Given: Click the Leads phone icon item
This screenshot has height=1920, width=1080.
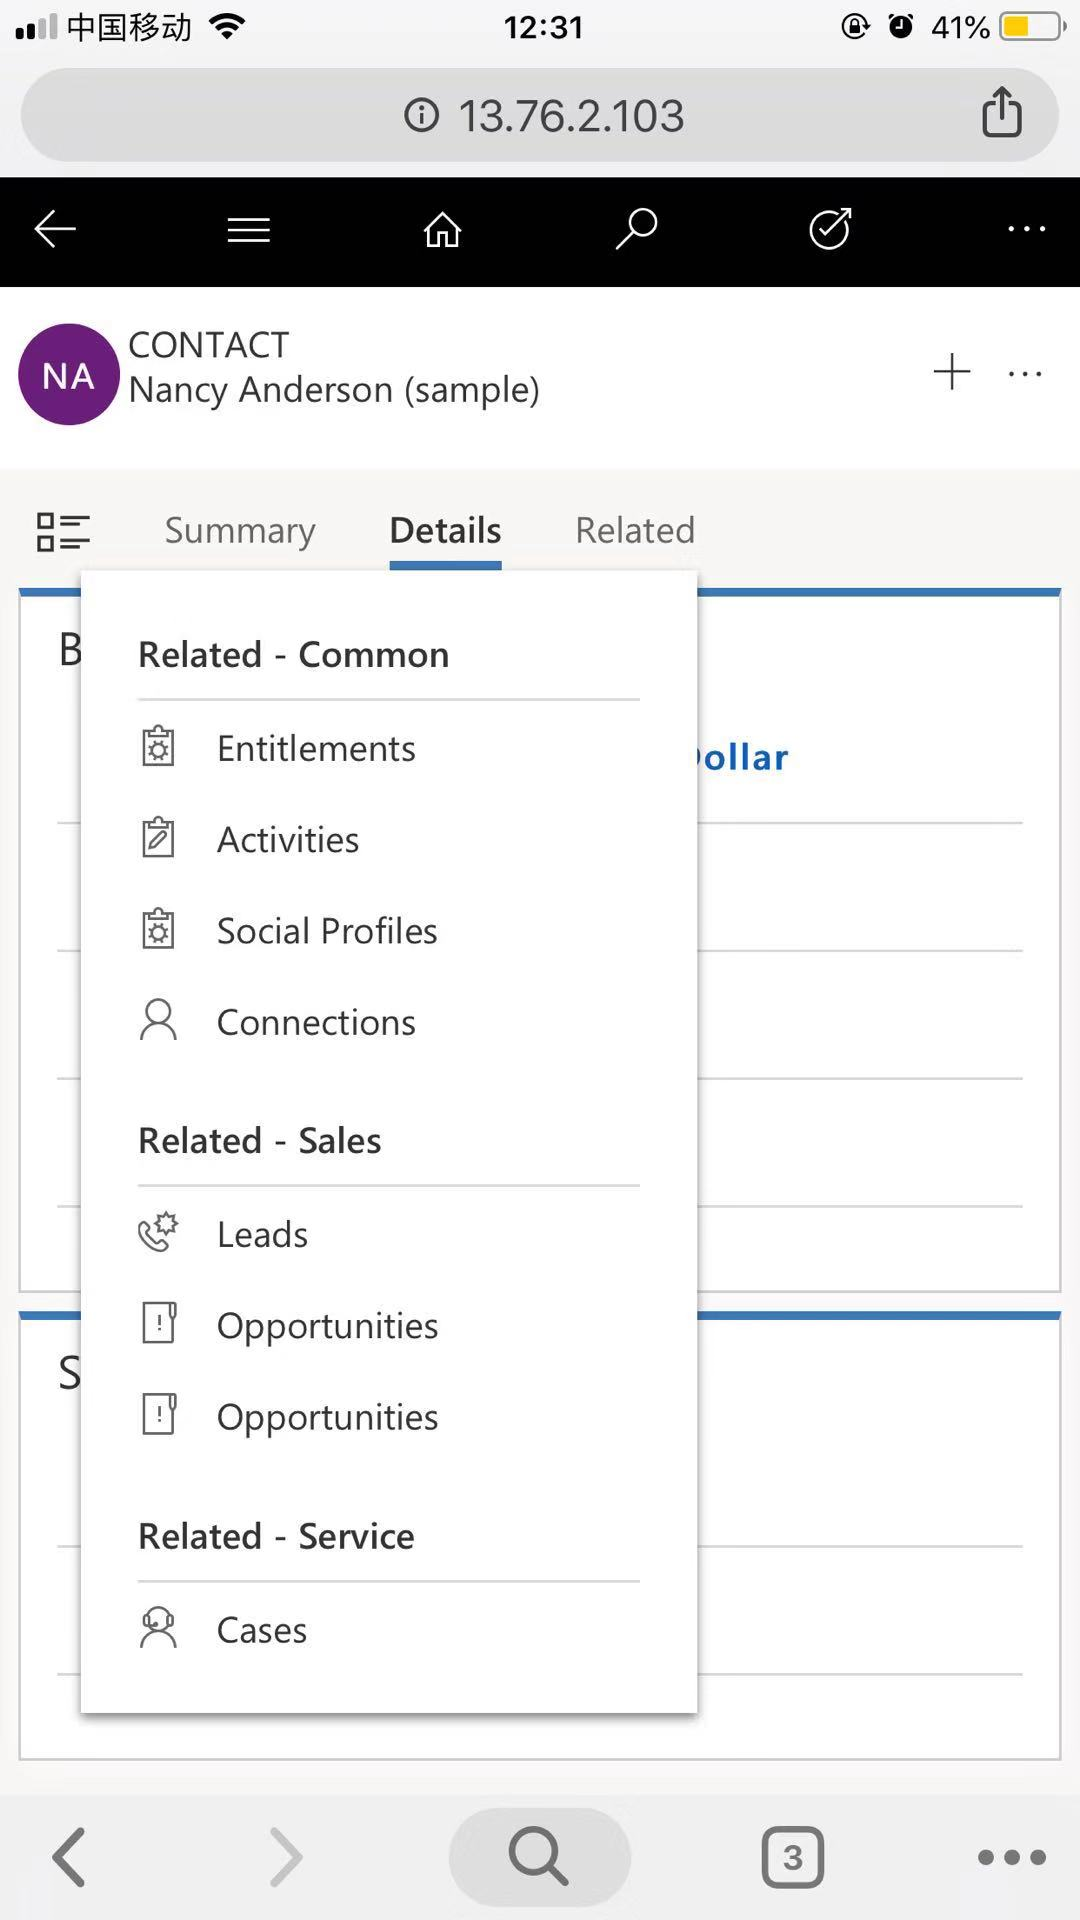Looking at the screenshot, I should [x=388, y=1234].
